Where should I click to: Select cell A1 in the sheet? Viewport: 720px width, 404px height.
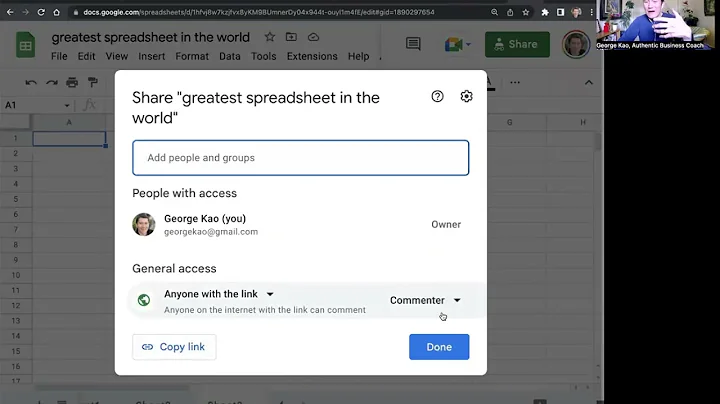pos(69,139)
